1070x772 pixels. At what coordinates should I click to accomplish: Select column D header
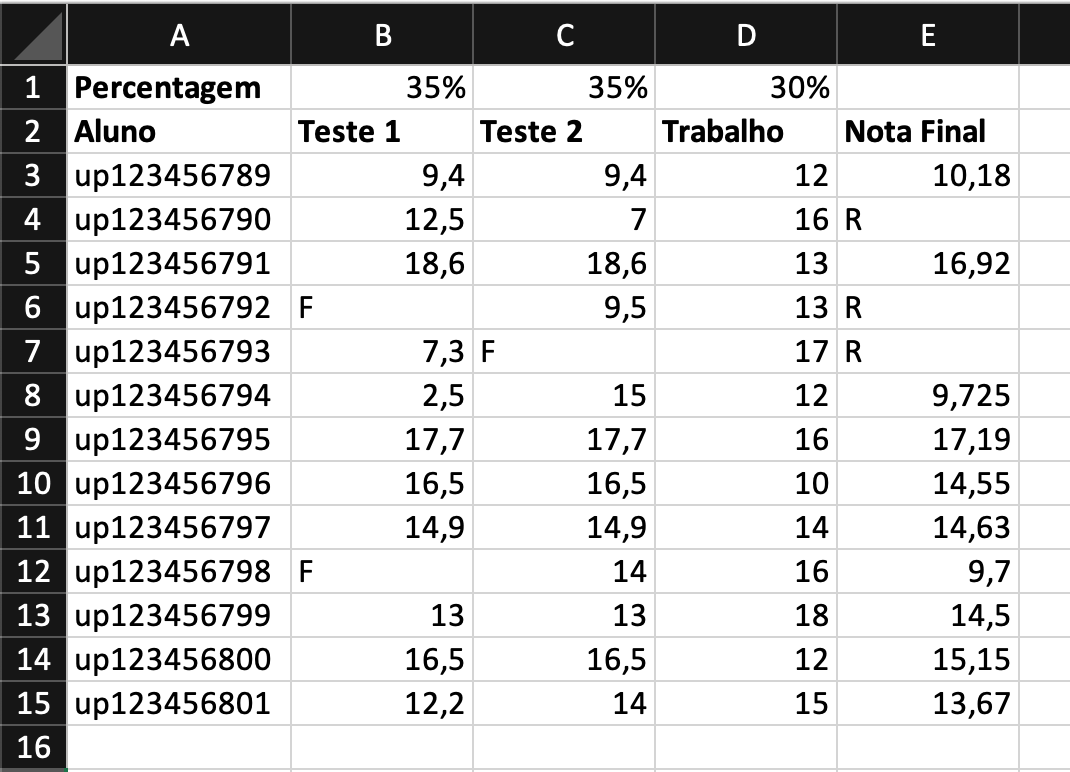tap(746, 35)
